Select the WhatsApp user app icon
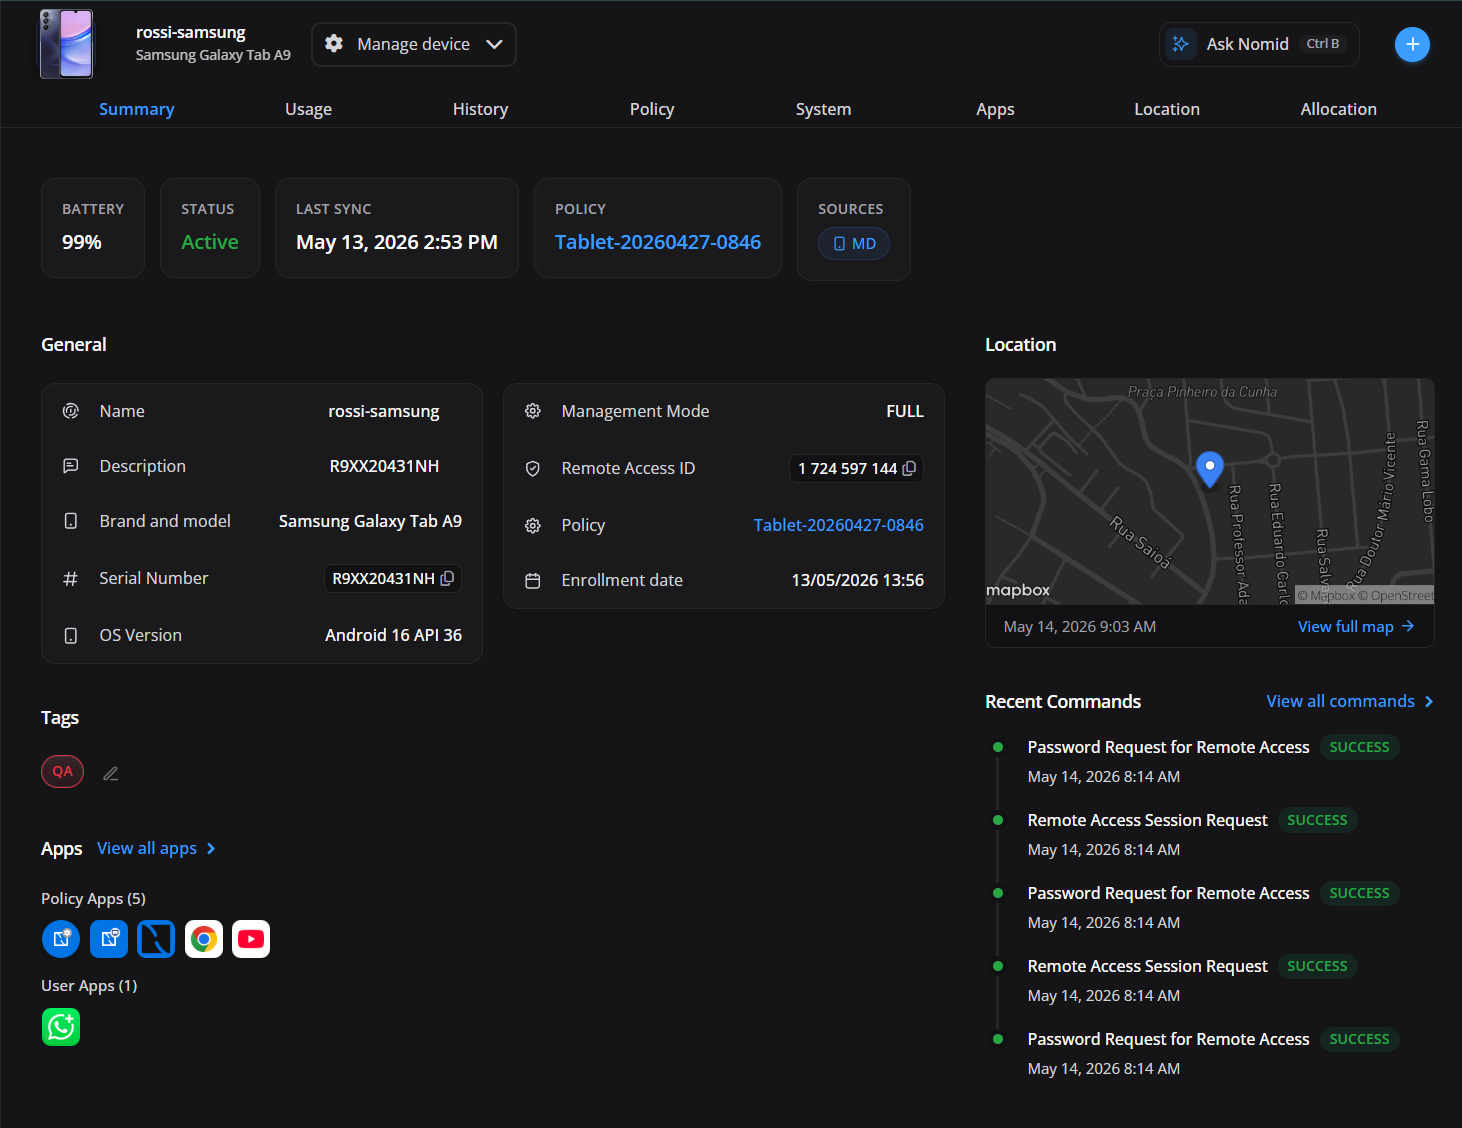1462x1128 pixels. (x=61, y=1027)
